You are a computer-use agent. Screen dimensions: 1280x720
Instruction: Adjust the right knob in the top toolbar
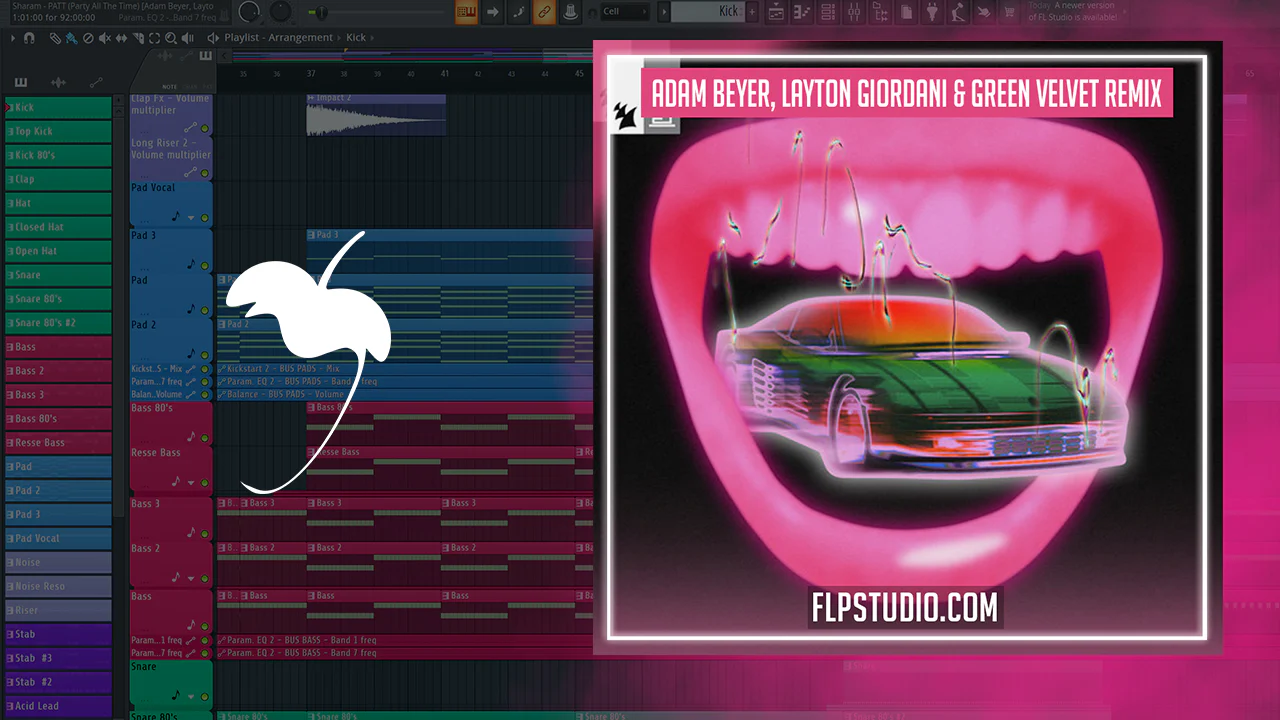[282, 12]
